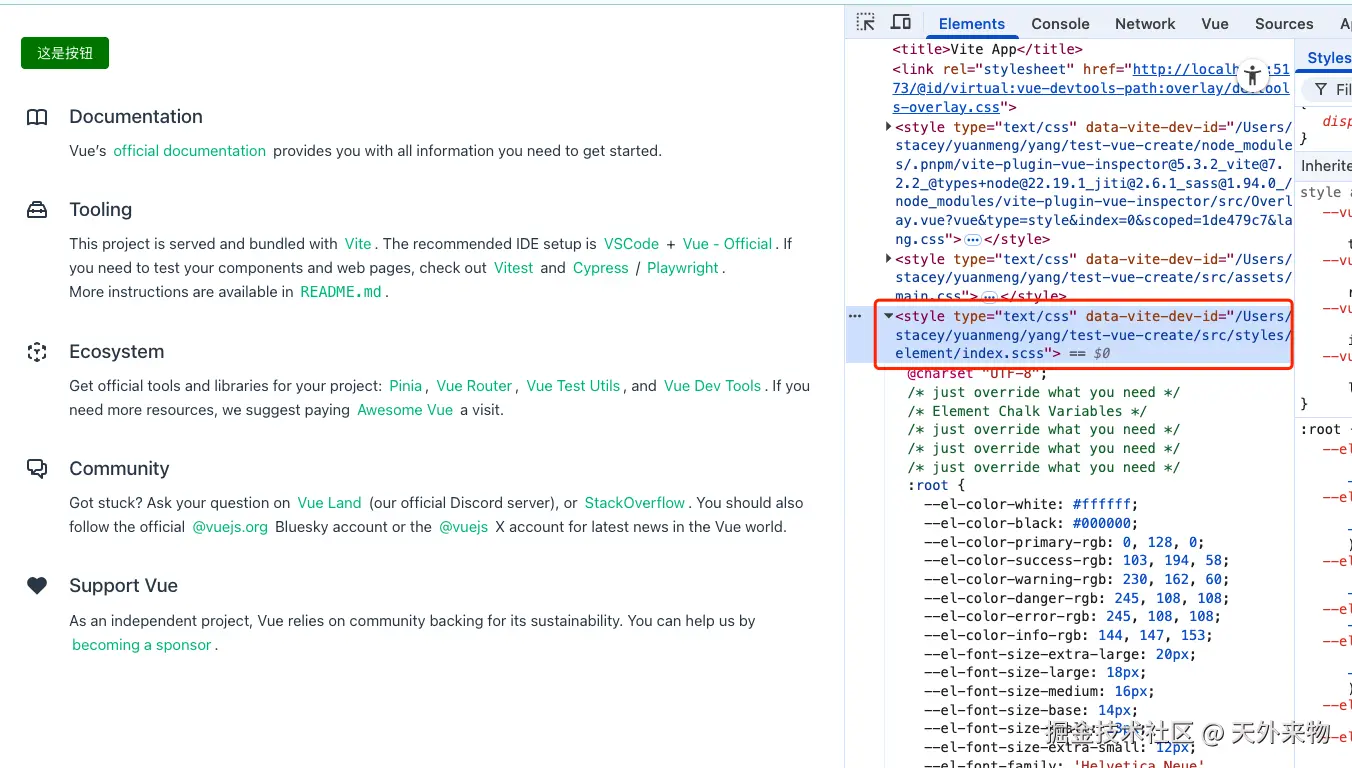This screenshot has height=768, width=1352.
Task: Open the Vue Land link
Action: 329,503
